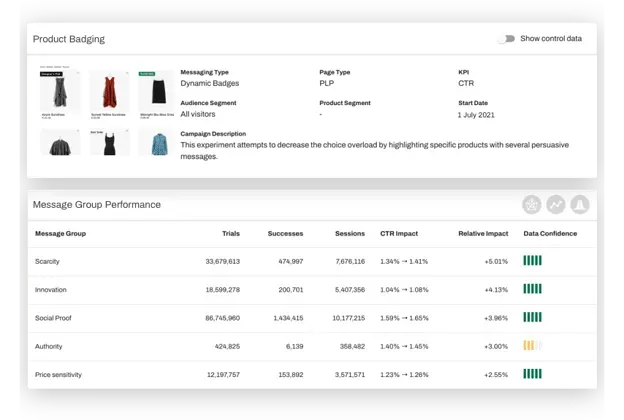Select the Authority message group row
Screen dimensions: 624x420
point(312,346)
